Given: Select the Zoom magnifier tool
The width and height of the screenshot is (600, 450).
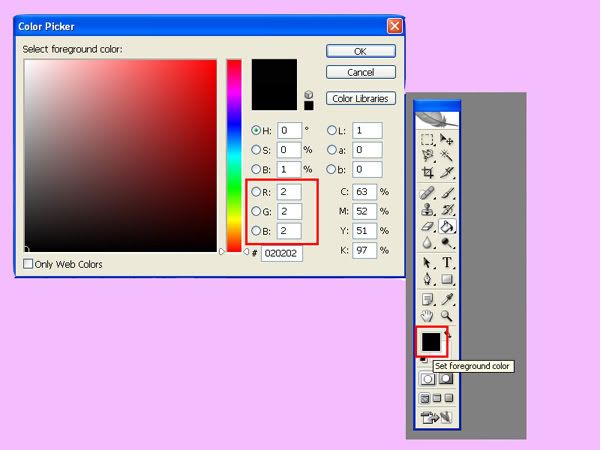Looking at the screenshot, I should pyautogui.click(x=448, y=315).
